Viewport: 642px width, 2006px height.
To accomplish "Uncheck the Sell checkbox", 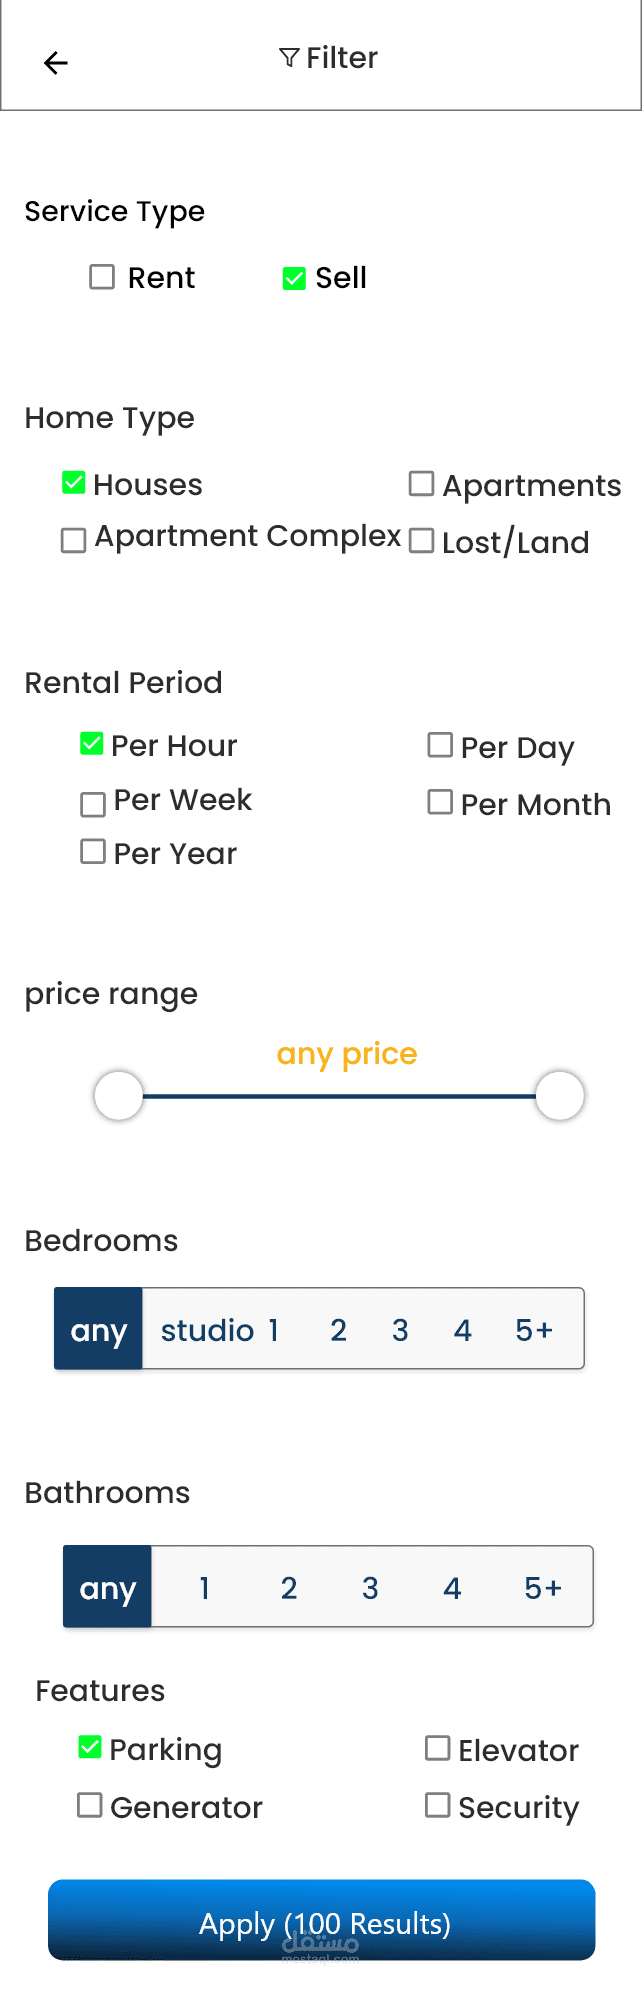I will pos(294,278).
